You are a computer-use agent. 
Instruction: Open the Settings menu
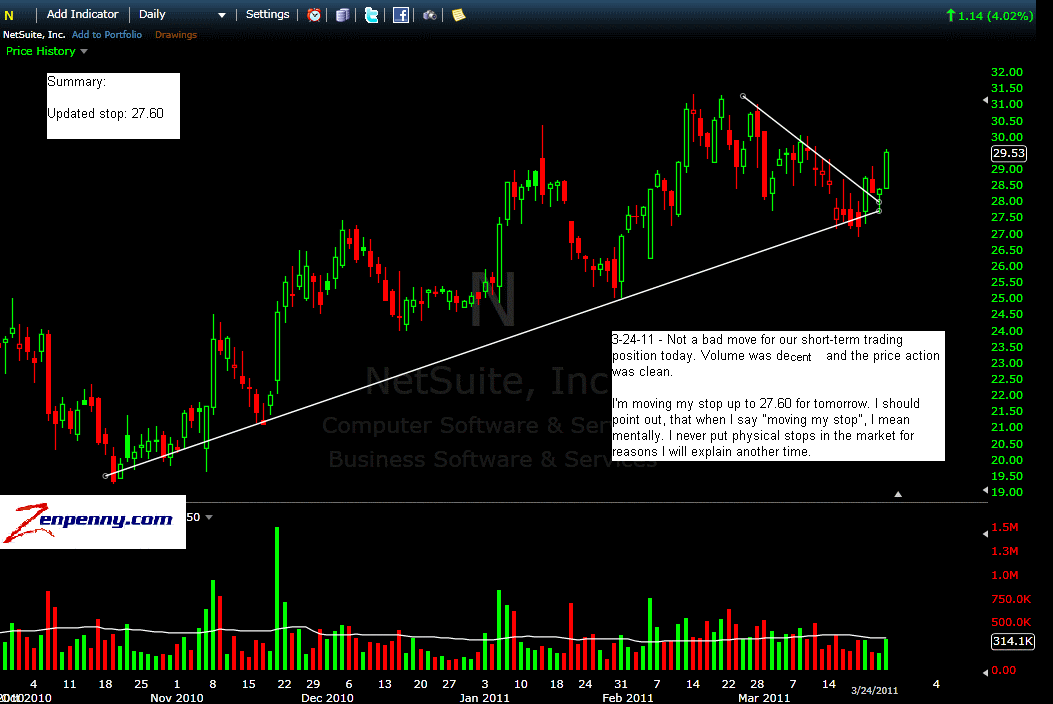[267, 14]
